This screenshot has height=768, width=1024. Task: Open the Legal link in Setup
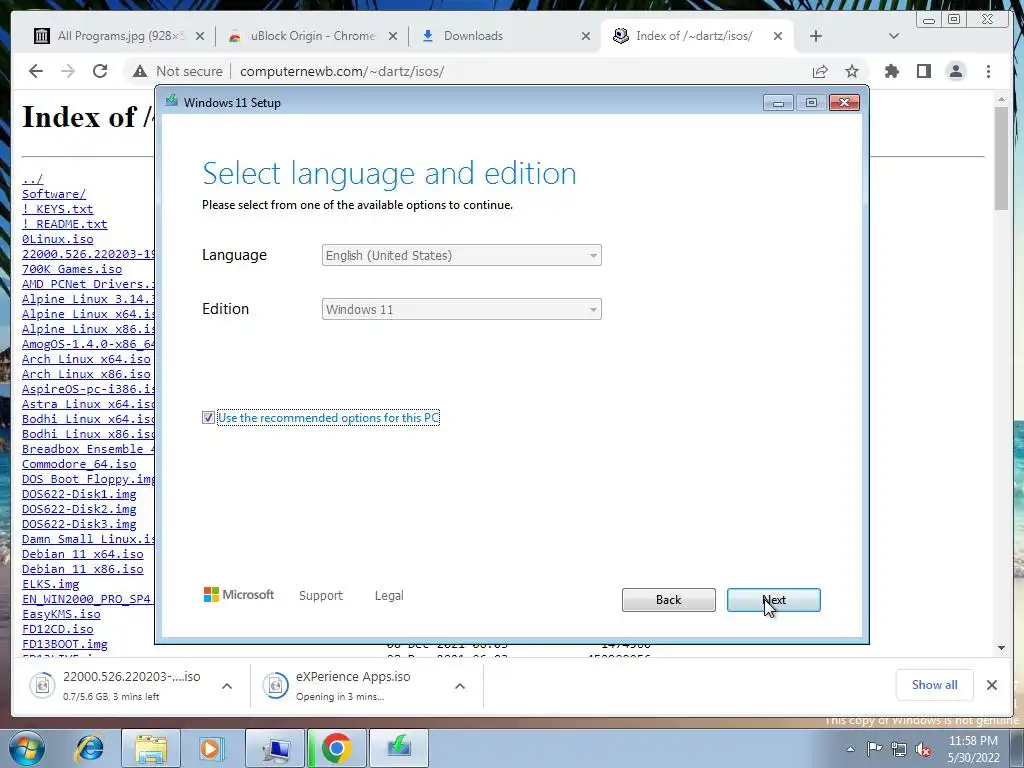click(389, 596)
